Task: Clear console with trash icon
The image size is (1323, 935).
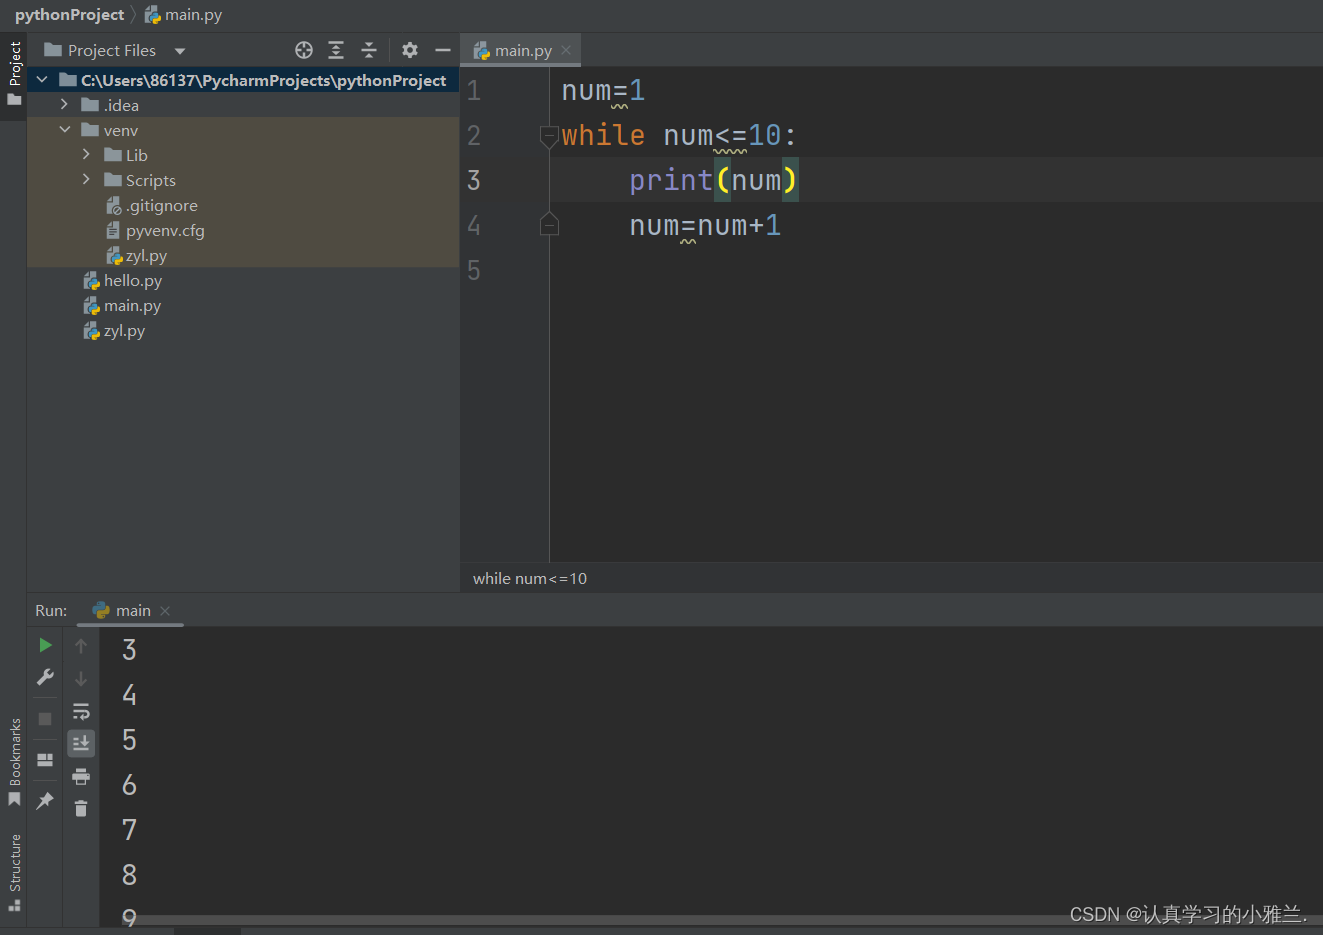Action: (81, 808)
